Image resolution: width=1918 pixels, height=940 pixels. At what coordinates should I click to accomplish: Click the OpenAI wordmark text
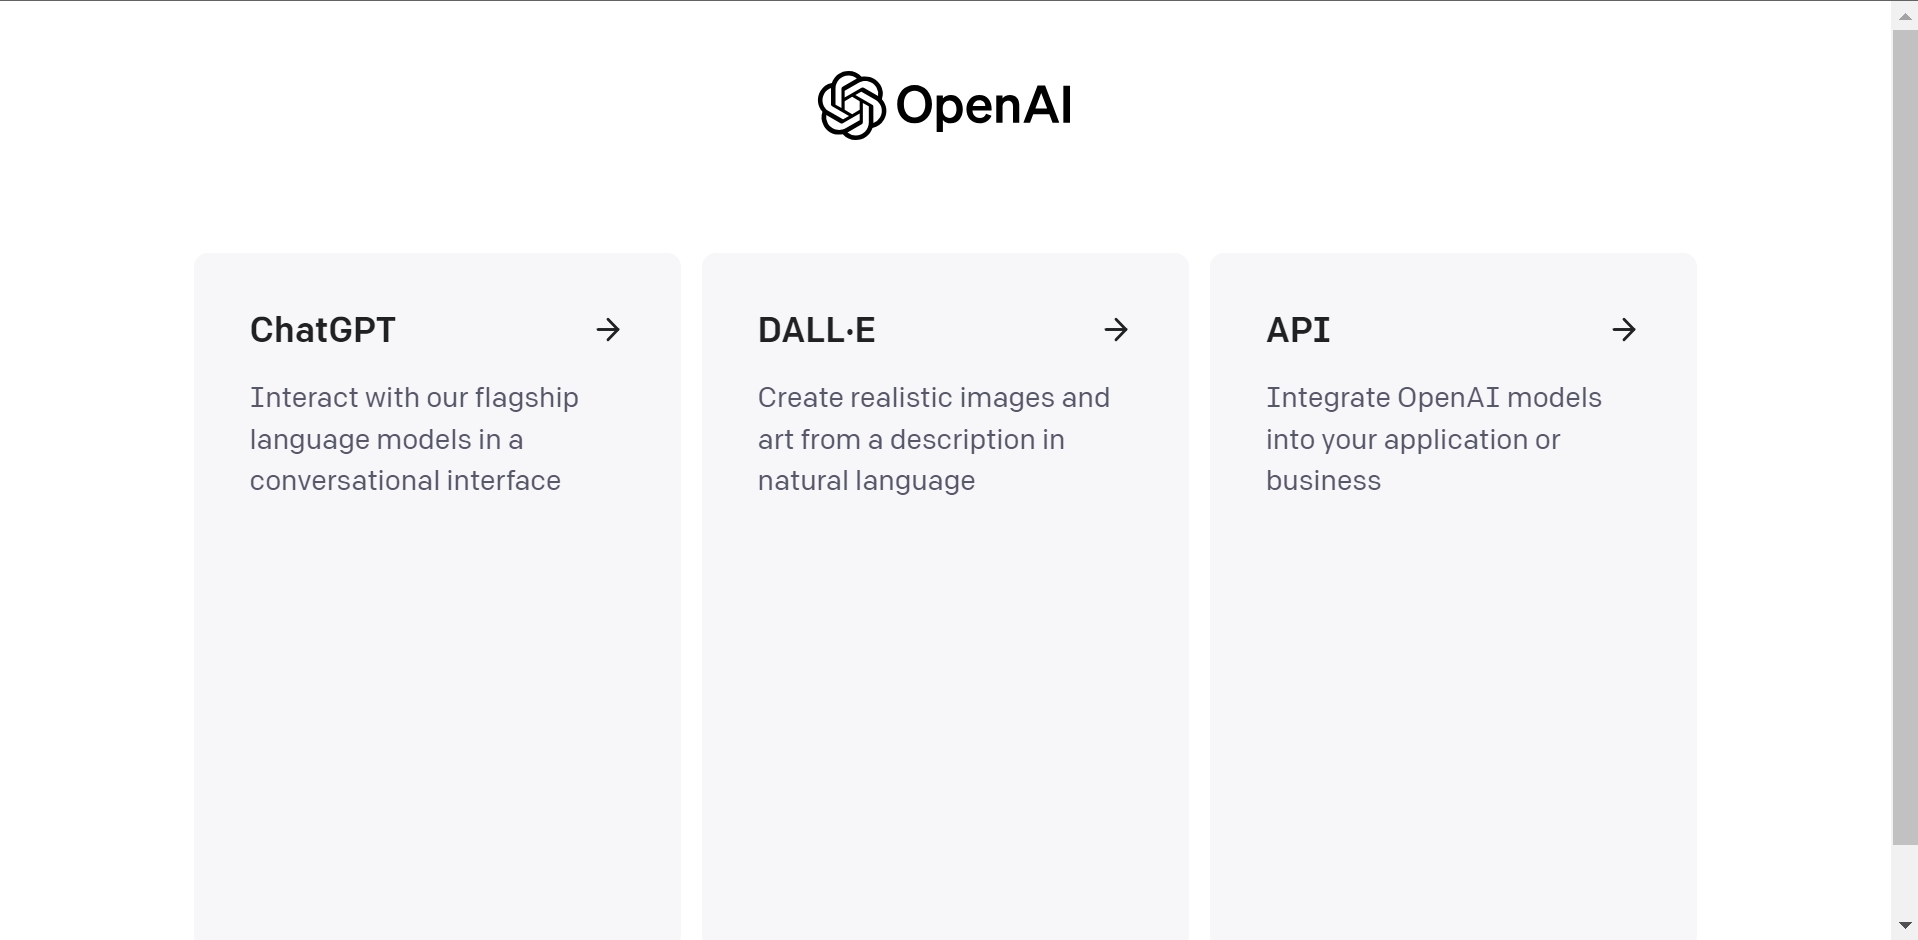983,105
